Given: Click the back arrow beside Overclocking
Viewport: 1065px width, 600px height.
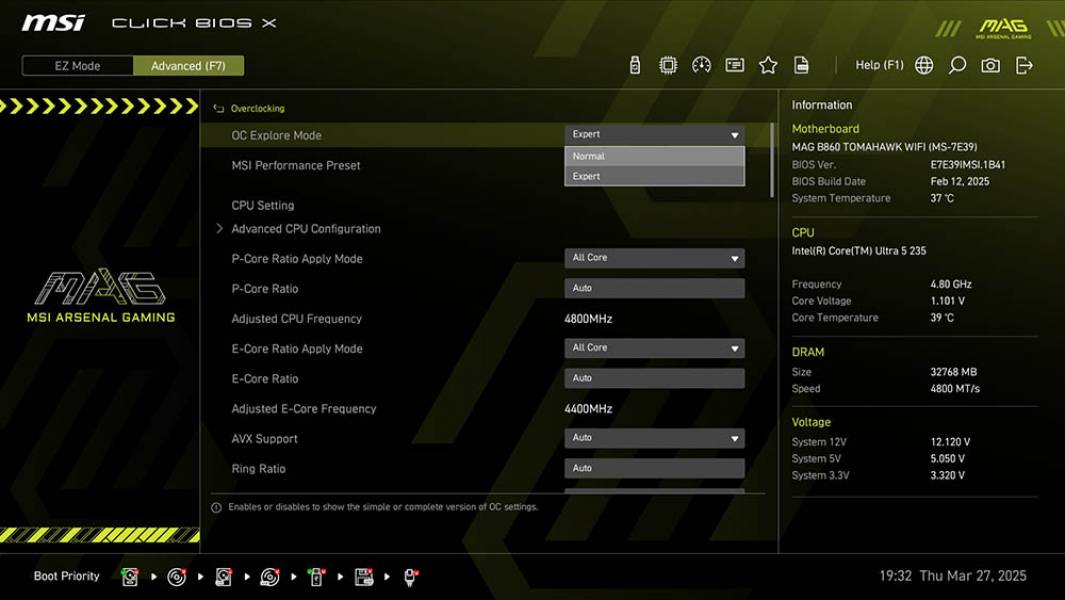Looking at the screenshot, I should (218, 109).
